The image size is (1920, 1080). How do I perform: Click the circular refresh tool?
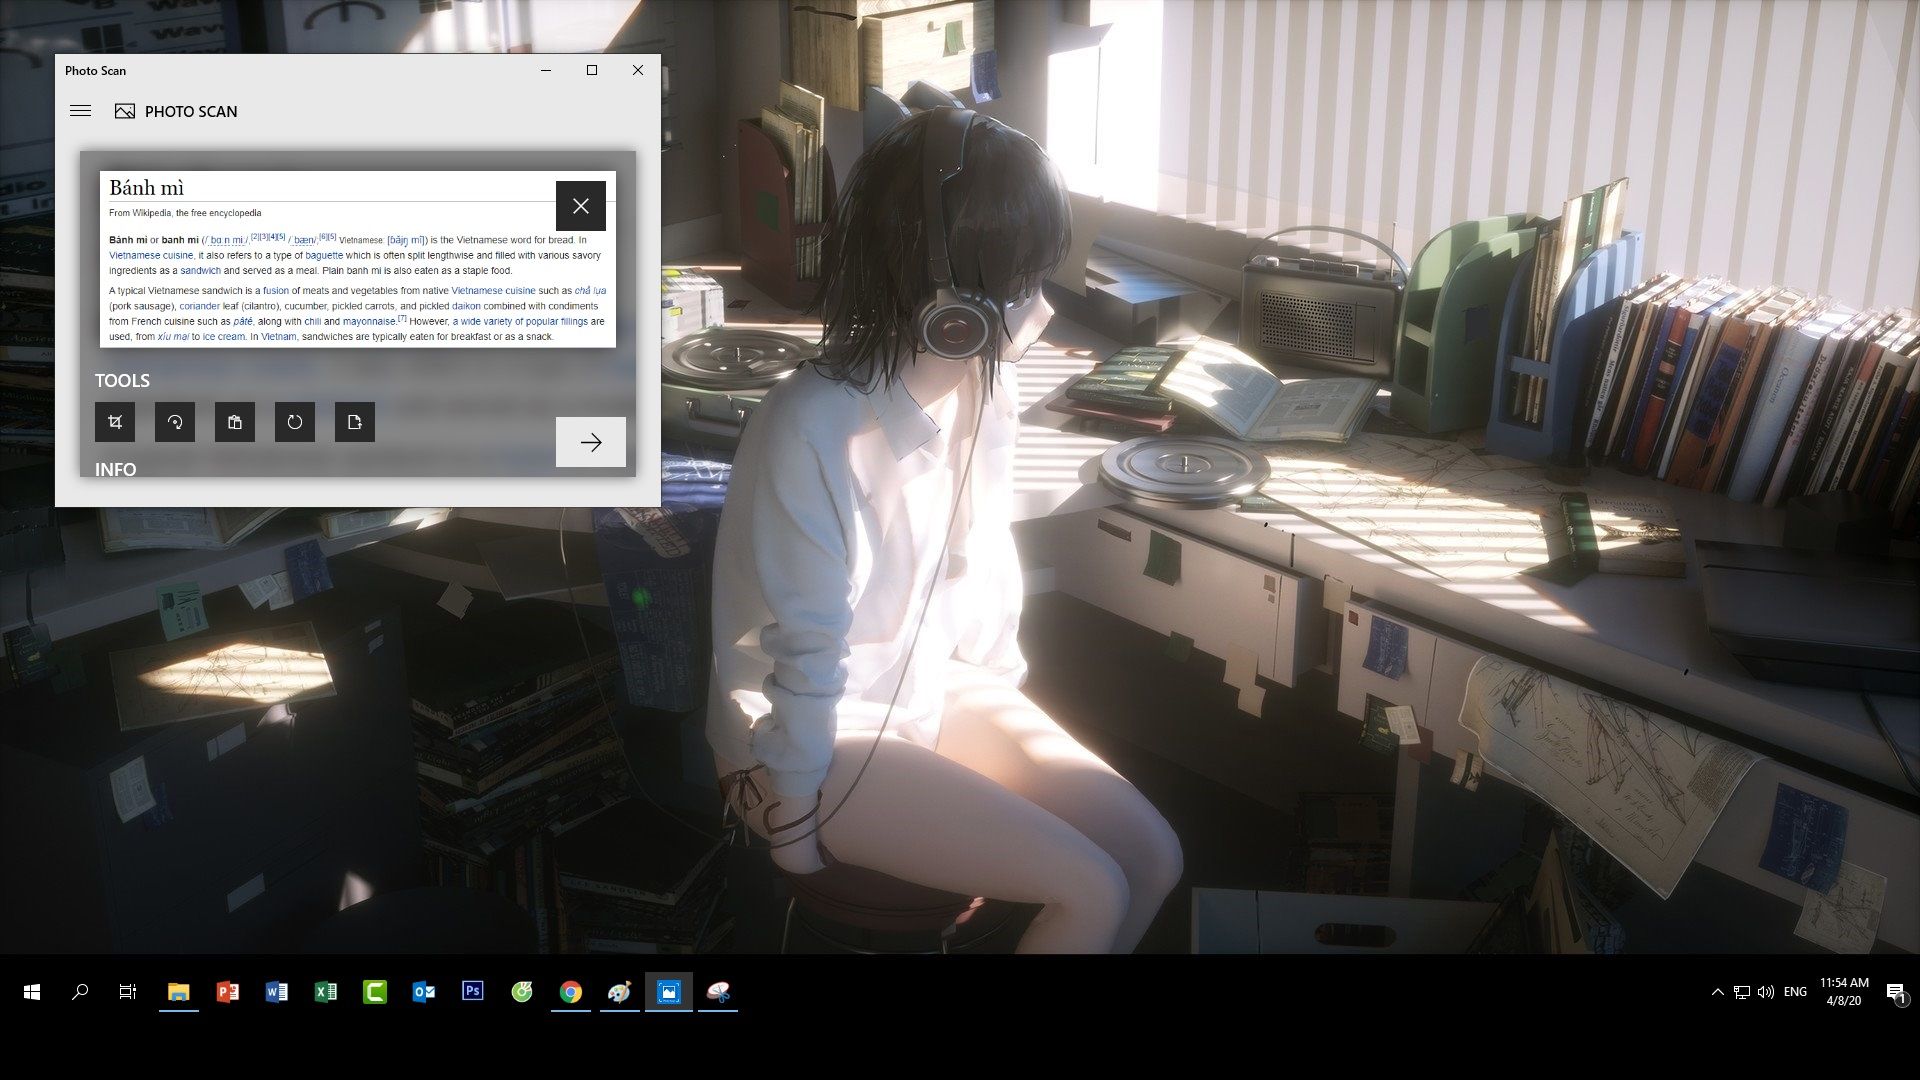295,422
